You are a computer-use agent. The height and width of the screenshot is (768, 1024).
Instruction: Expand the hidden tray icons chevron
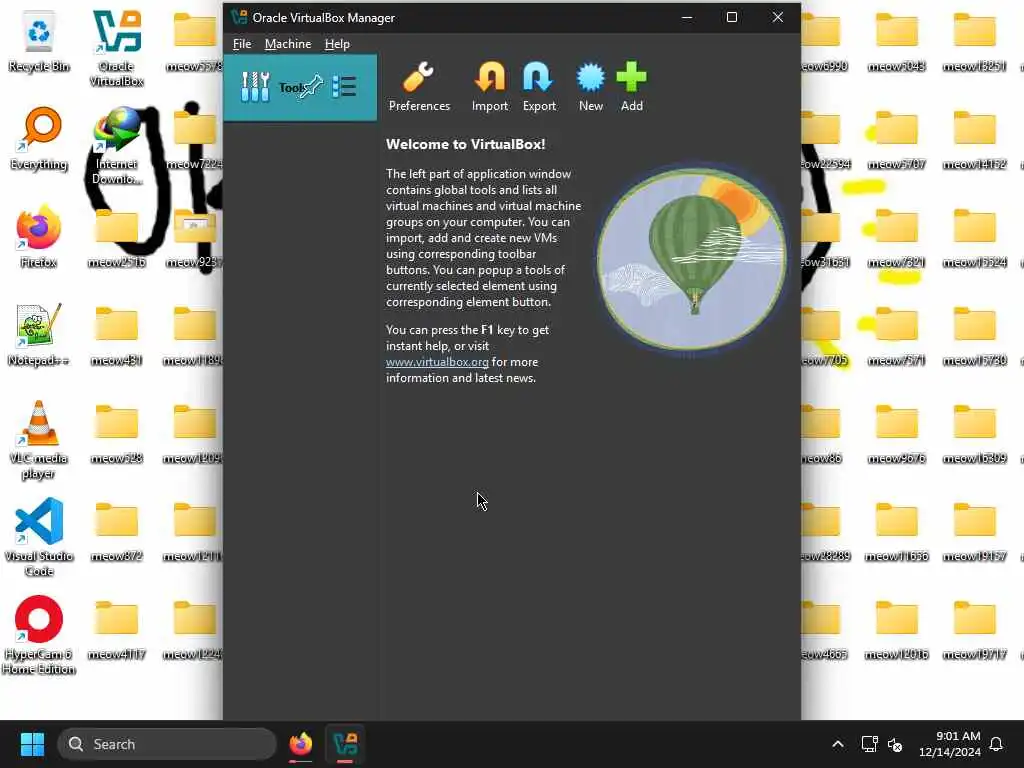838,744
